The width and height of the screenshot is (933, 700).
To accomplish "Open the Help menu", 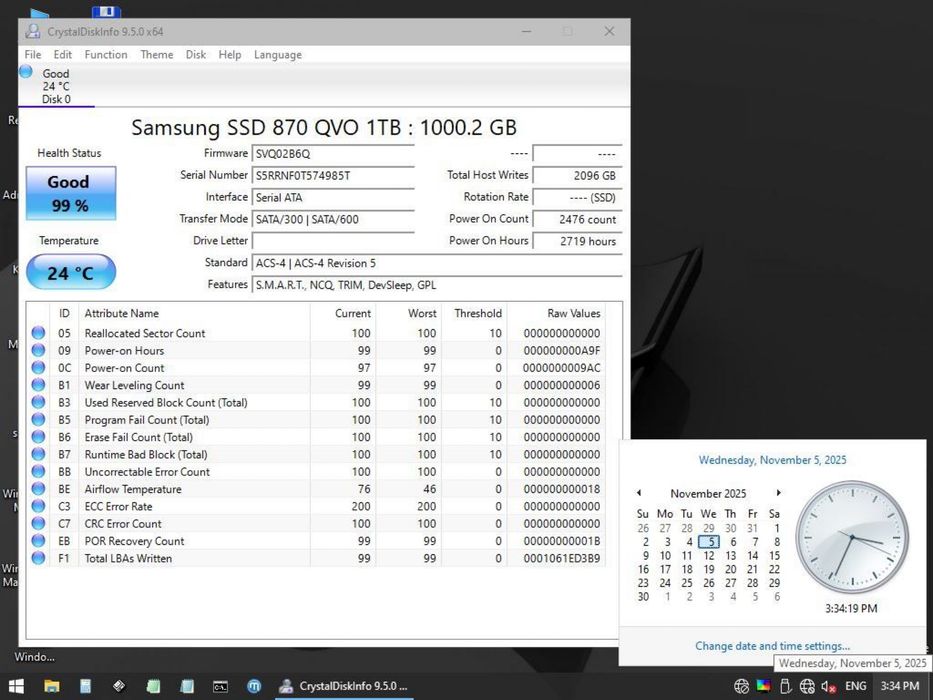I will (230, 54).
